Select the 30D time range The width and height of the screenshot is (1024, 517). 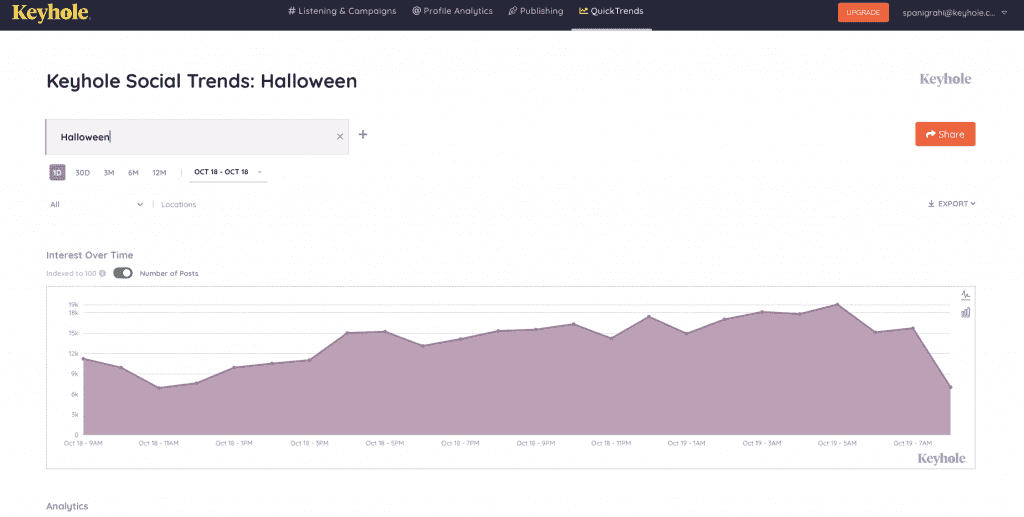coord(82,173)
